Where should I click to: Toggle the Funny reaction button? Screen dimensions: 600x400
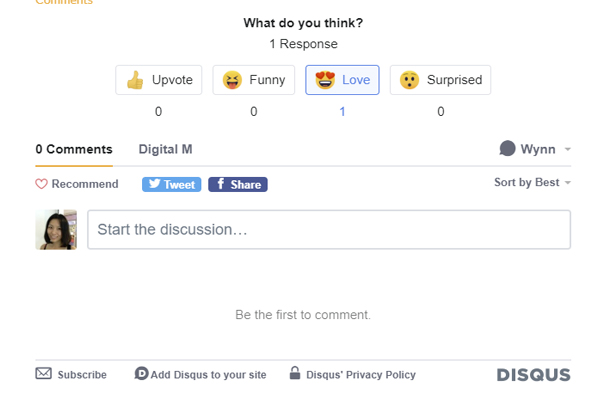tap(253, 80)
